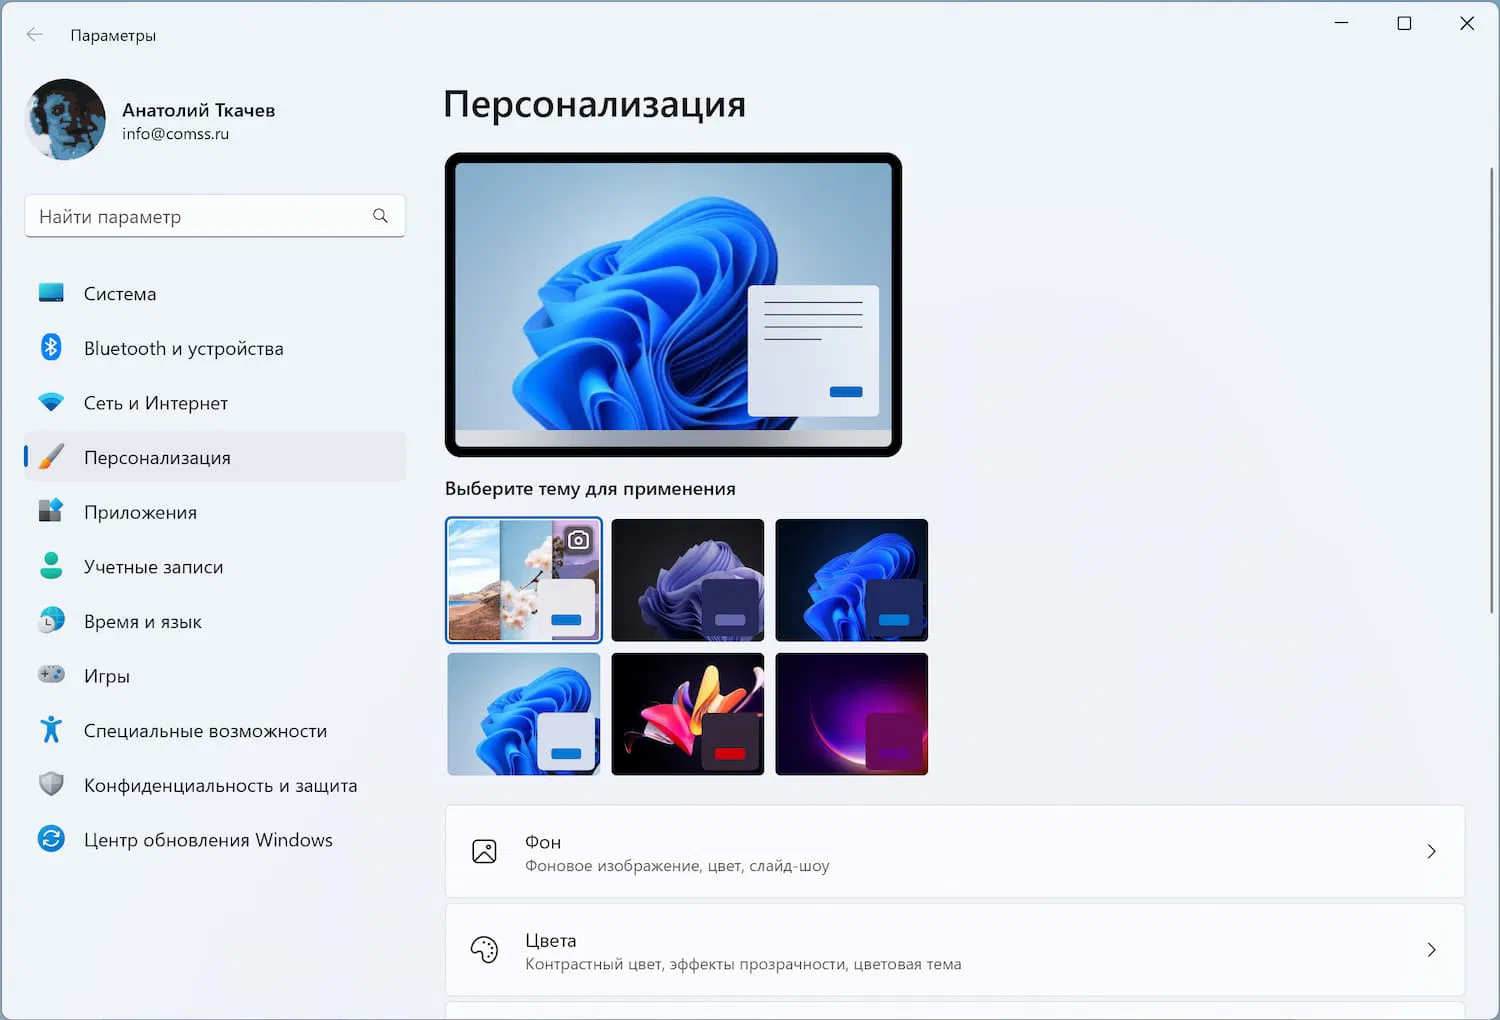Click the shield Конфиденциальность icon
This screenshot has width=1500, height=1020.
51,784
